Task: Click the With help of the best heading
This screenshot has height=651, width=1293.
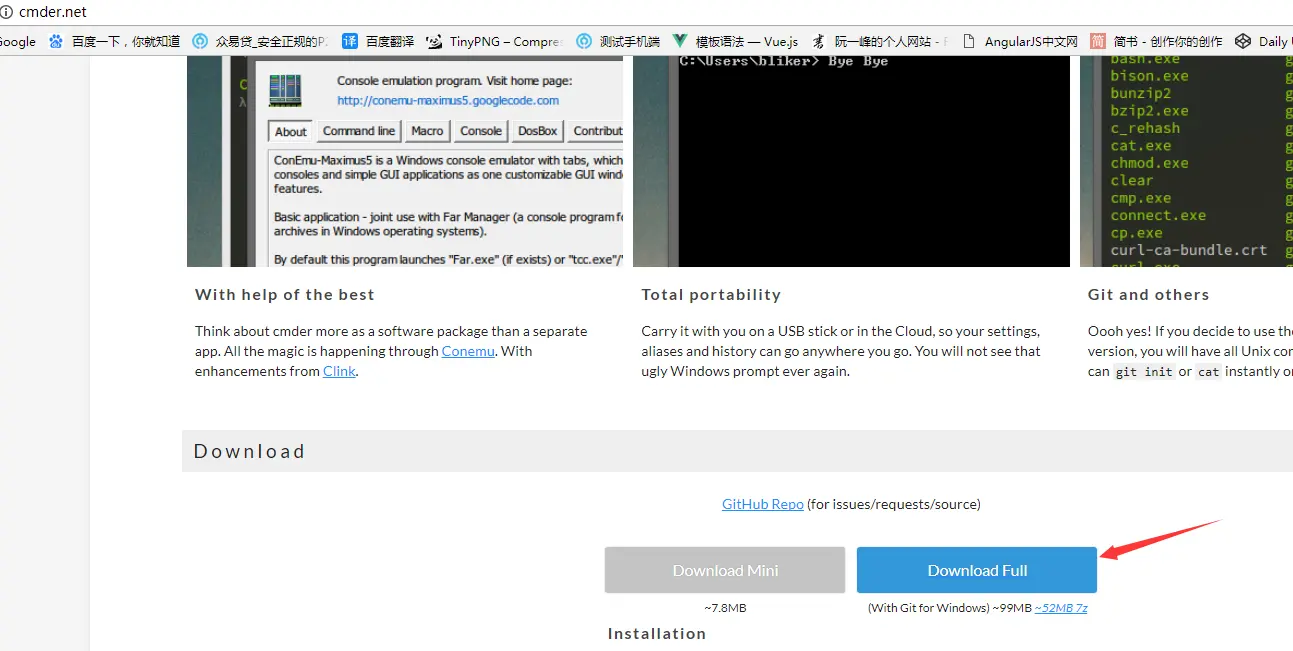Action: pos(285,294)
